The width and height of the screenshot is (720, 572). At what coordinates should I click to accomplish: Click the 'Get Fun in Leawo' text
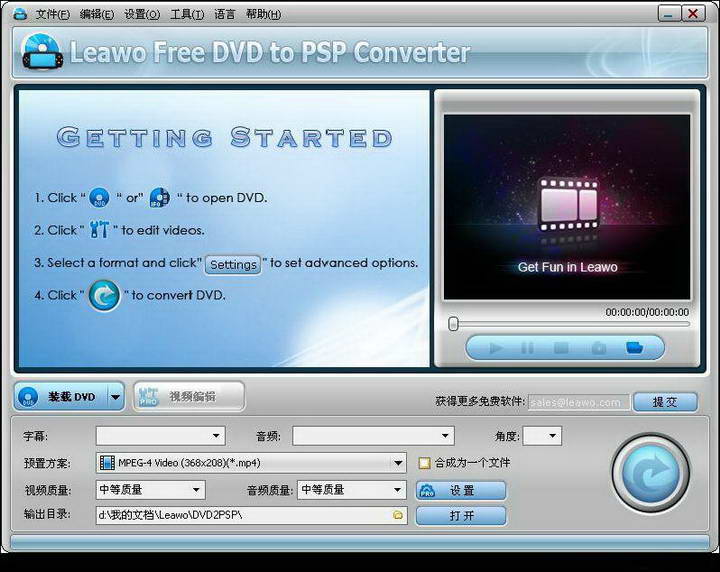568,267
